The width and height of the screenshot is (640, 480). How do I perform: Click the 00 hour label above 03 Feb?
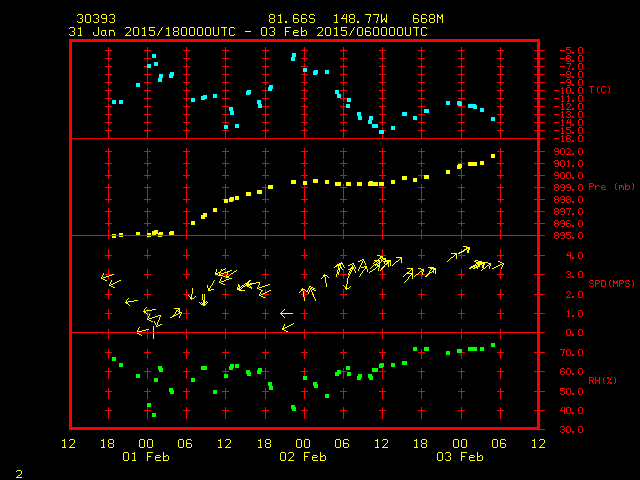tap(460, 444)
